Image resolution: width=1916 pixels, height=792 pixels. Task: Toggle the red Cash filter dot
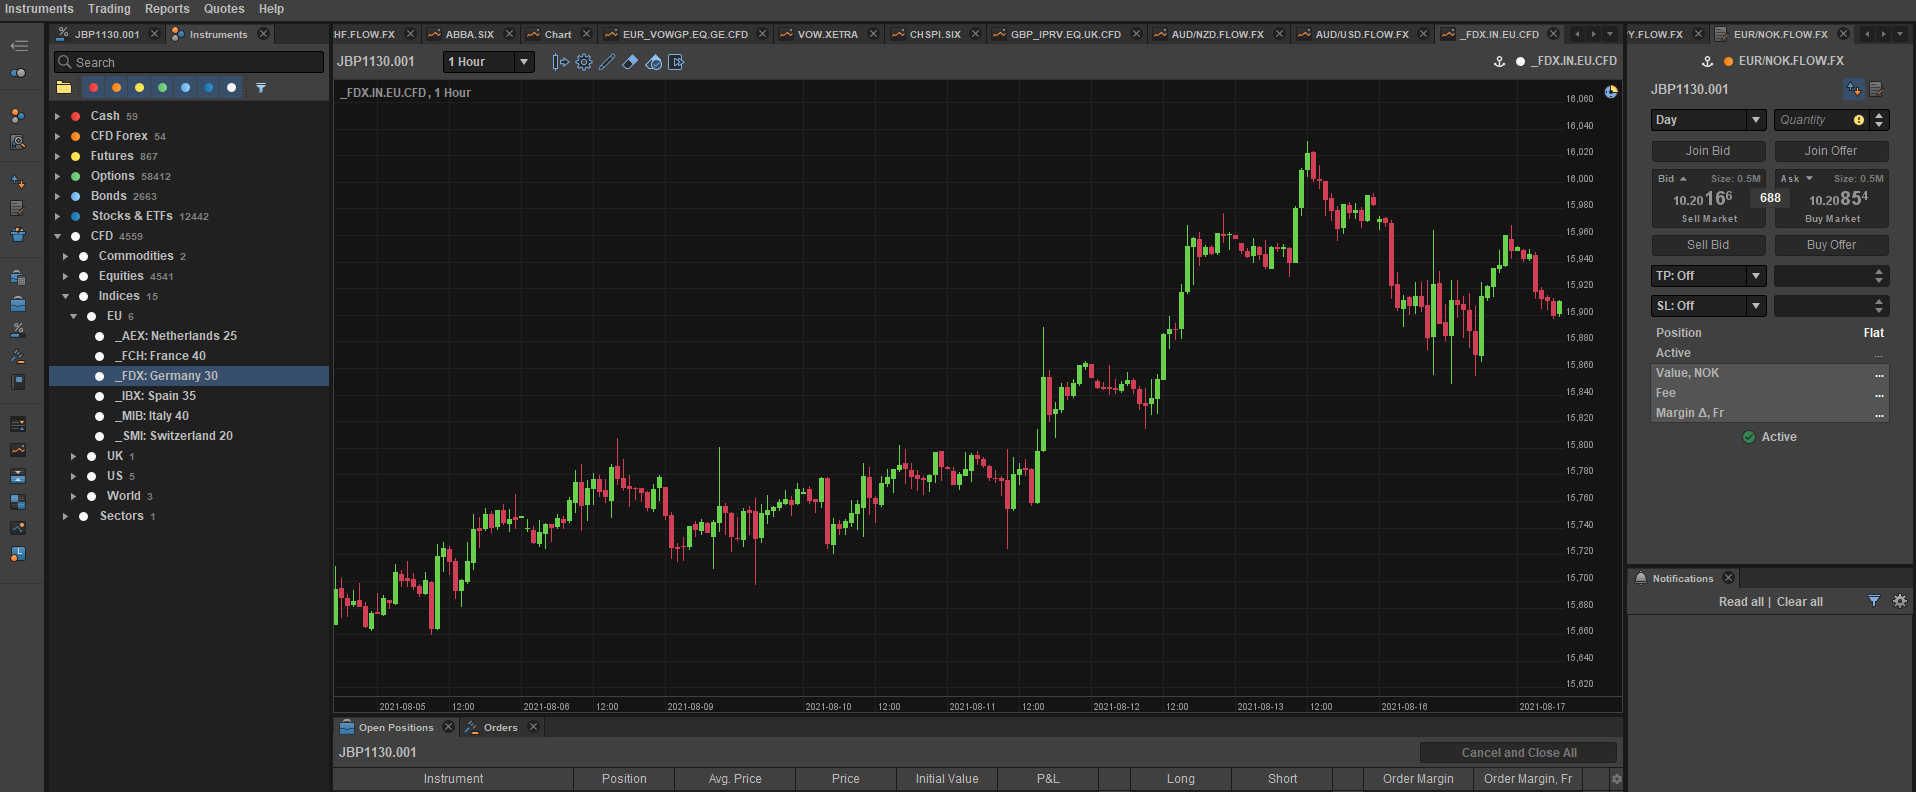click(94, 88)
